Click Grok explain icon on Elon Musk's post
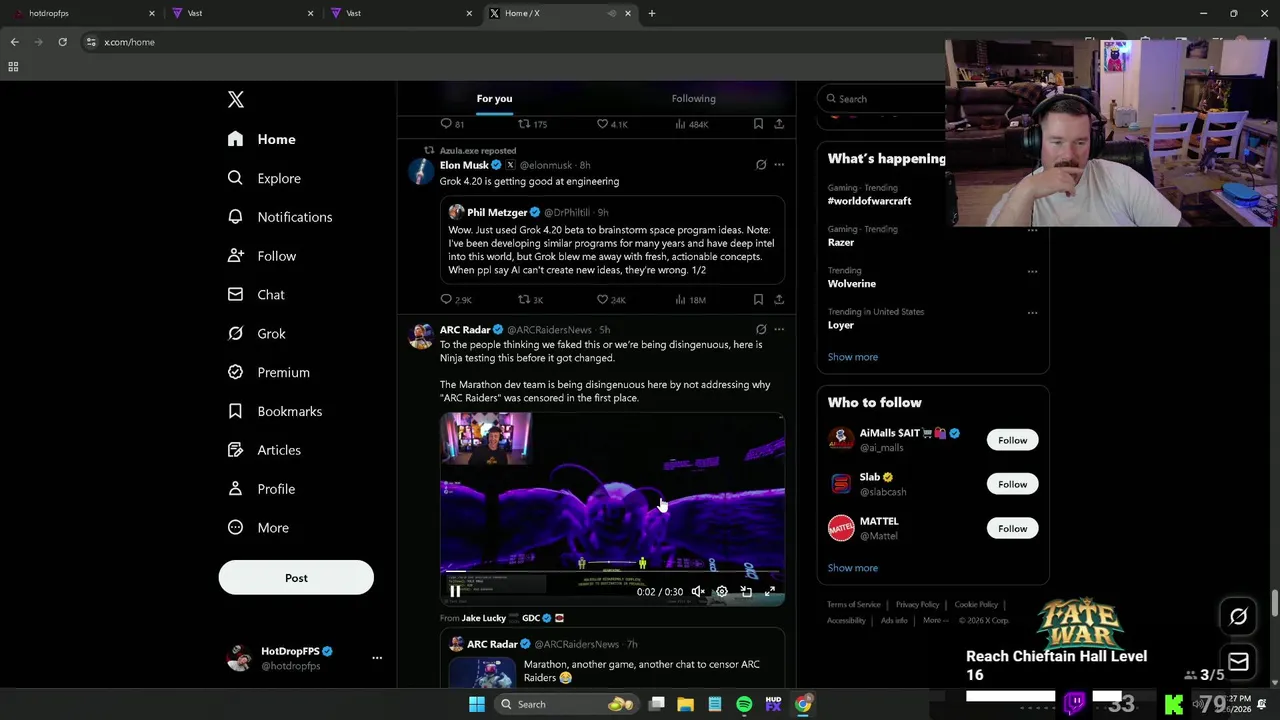The height and width of the screenshot is (720, 1280). point(761,165)
